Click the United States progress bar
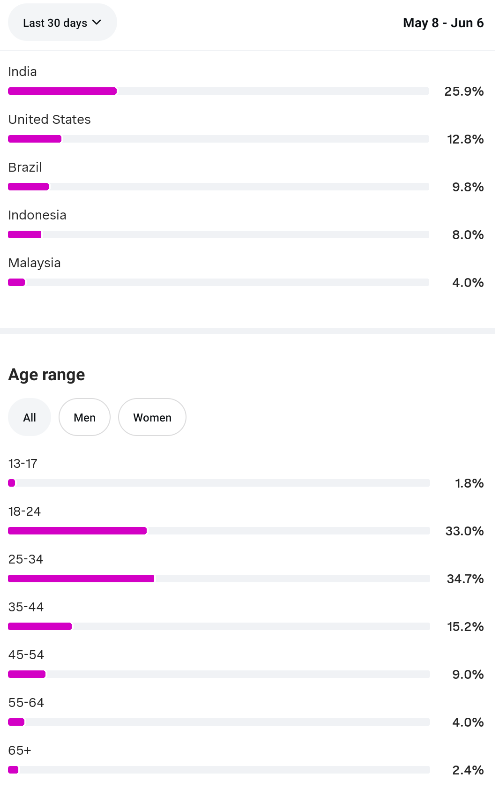Viewport: 495px width, 785px height. coord(218,139)
